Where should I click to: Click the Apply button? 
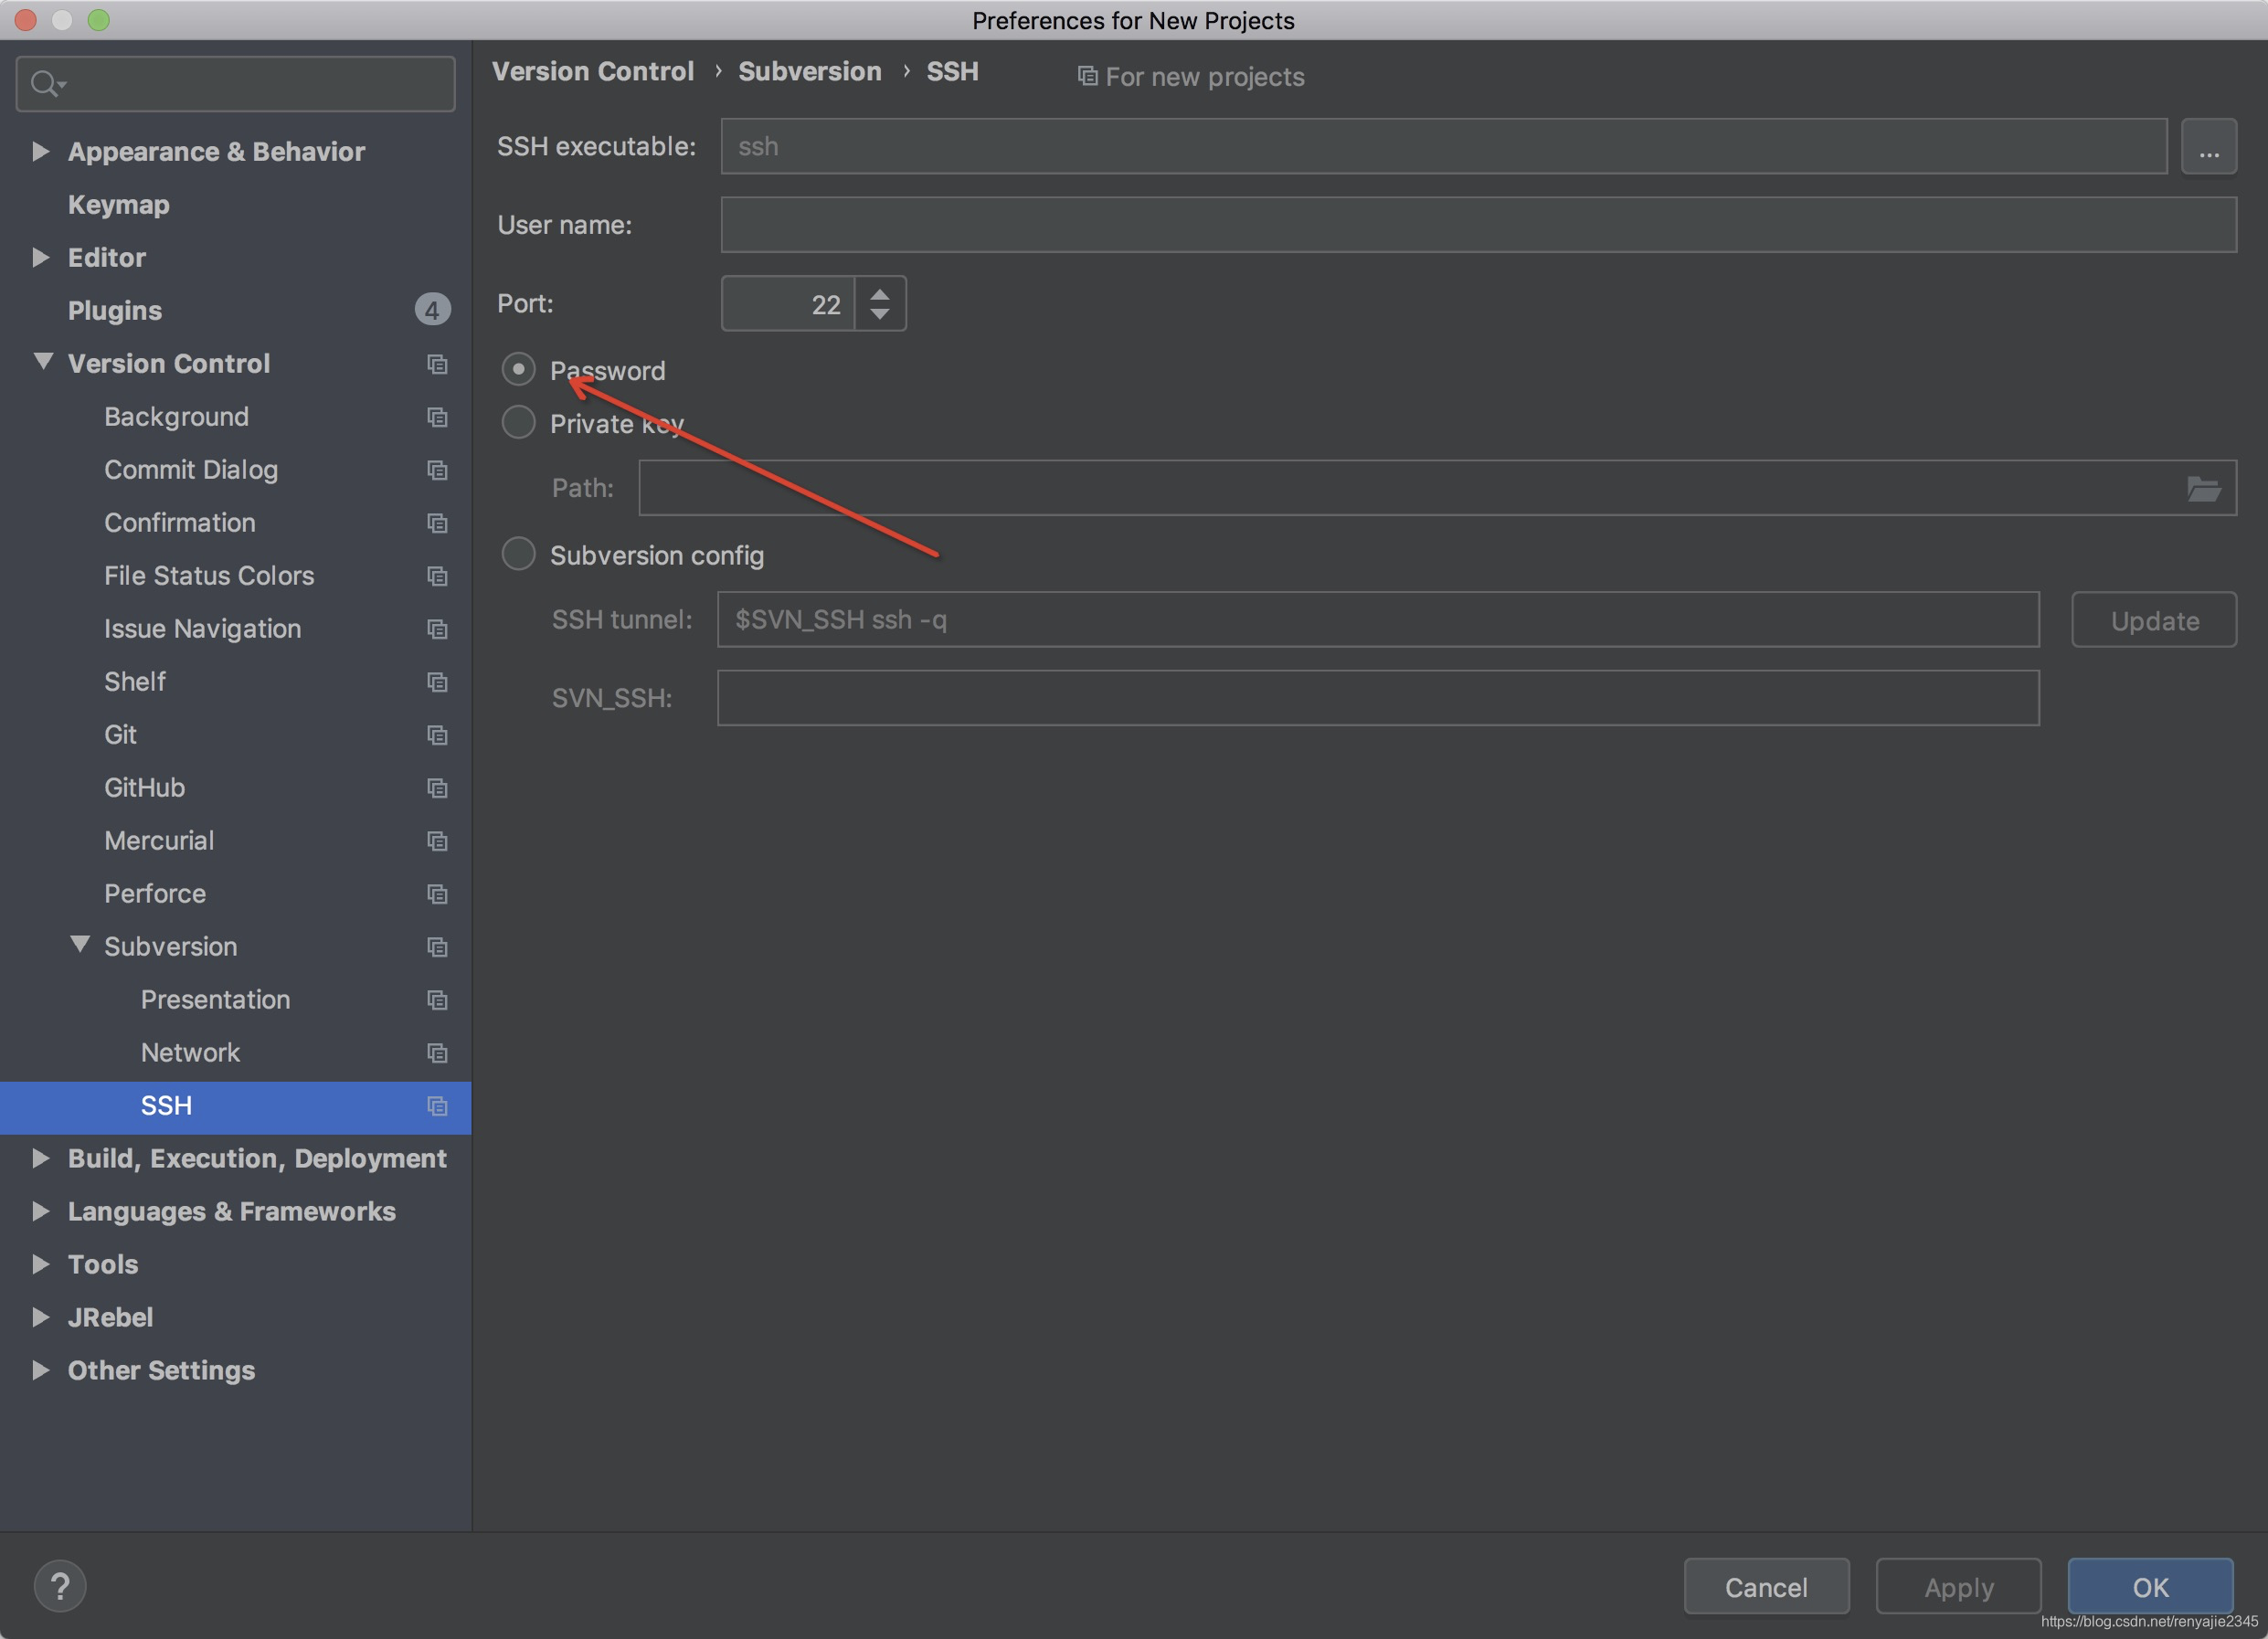pos(1958,1587)
